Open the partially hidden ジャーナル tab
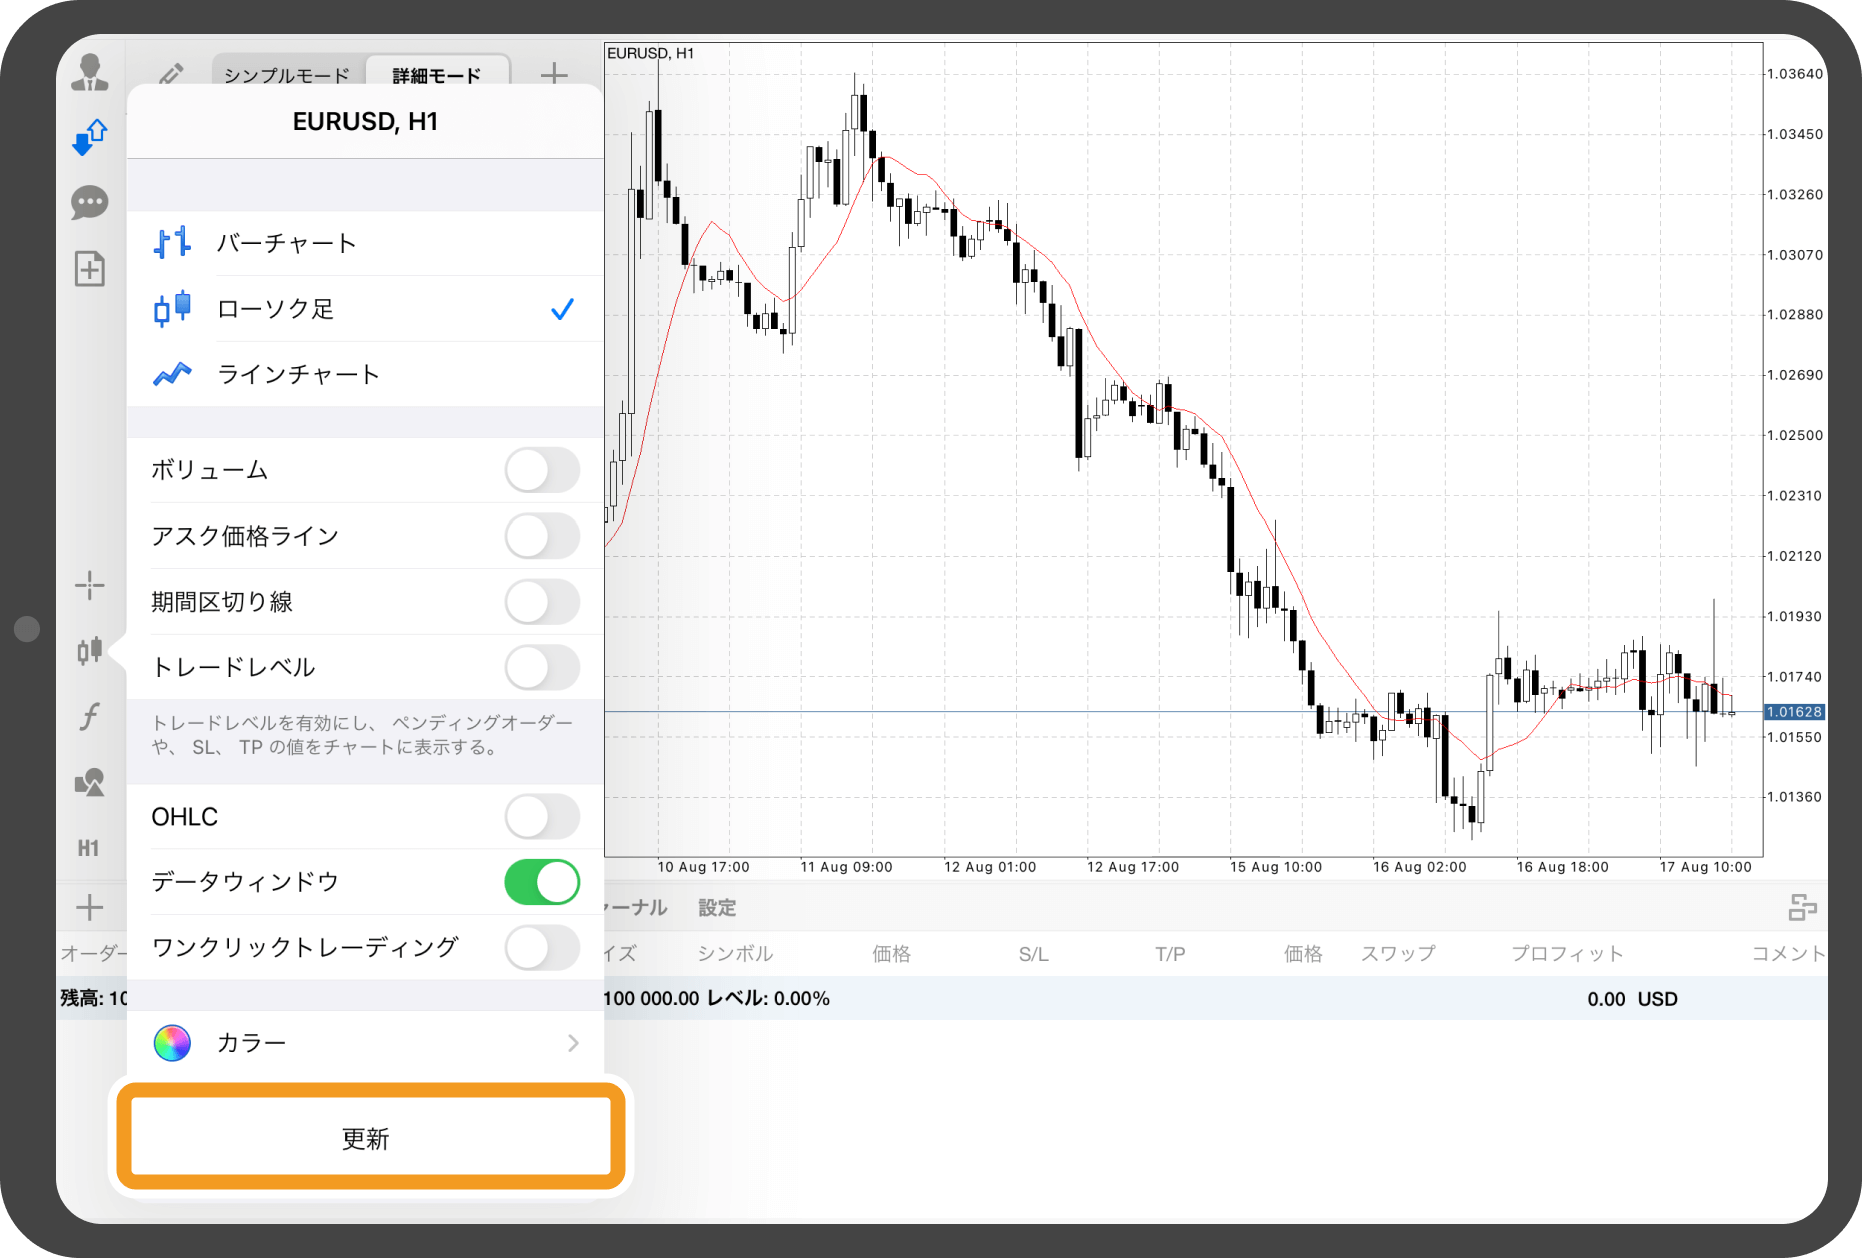Image resolution: width=1862 pixels, height=1258 pixels. [x=636, y=907]
